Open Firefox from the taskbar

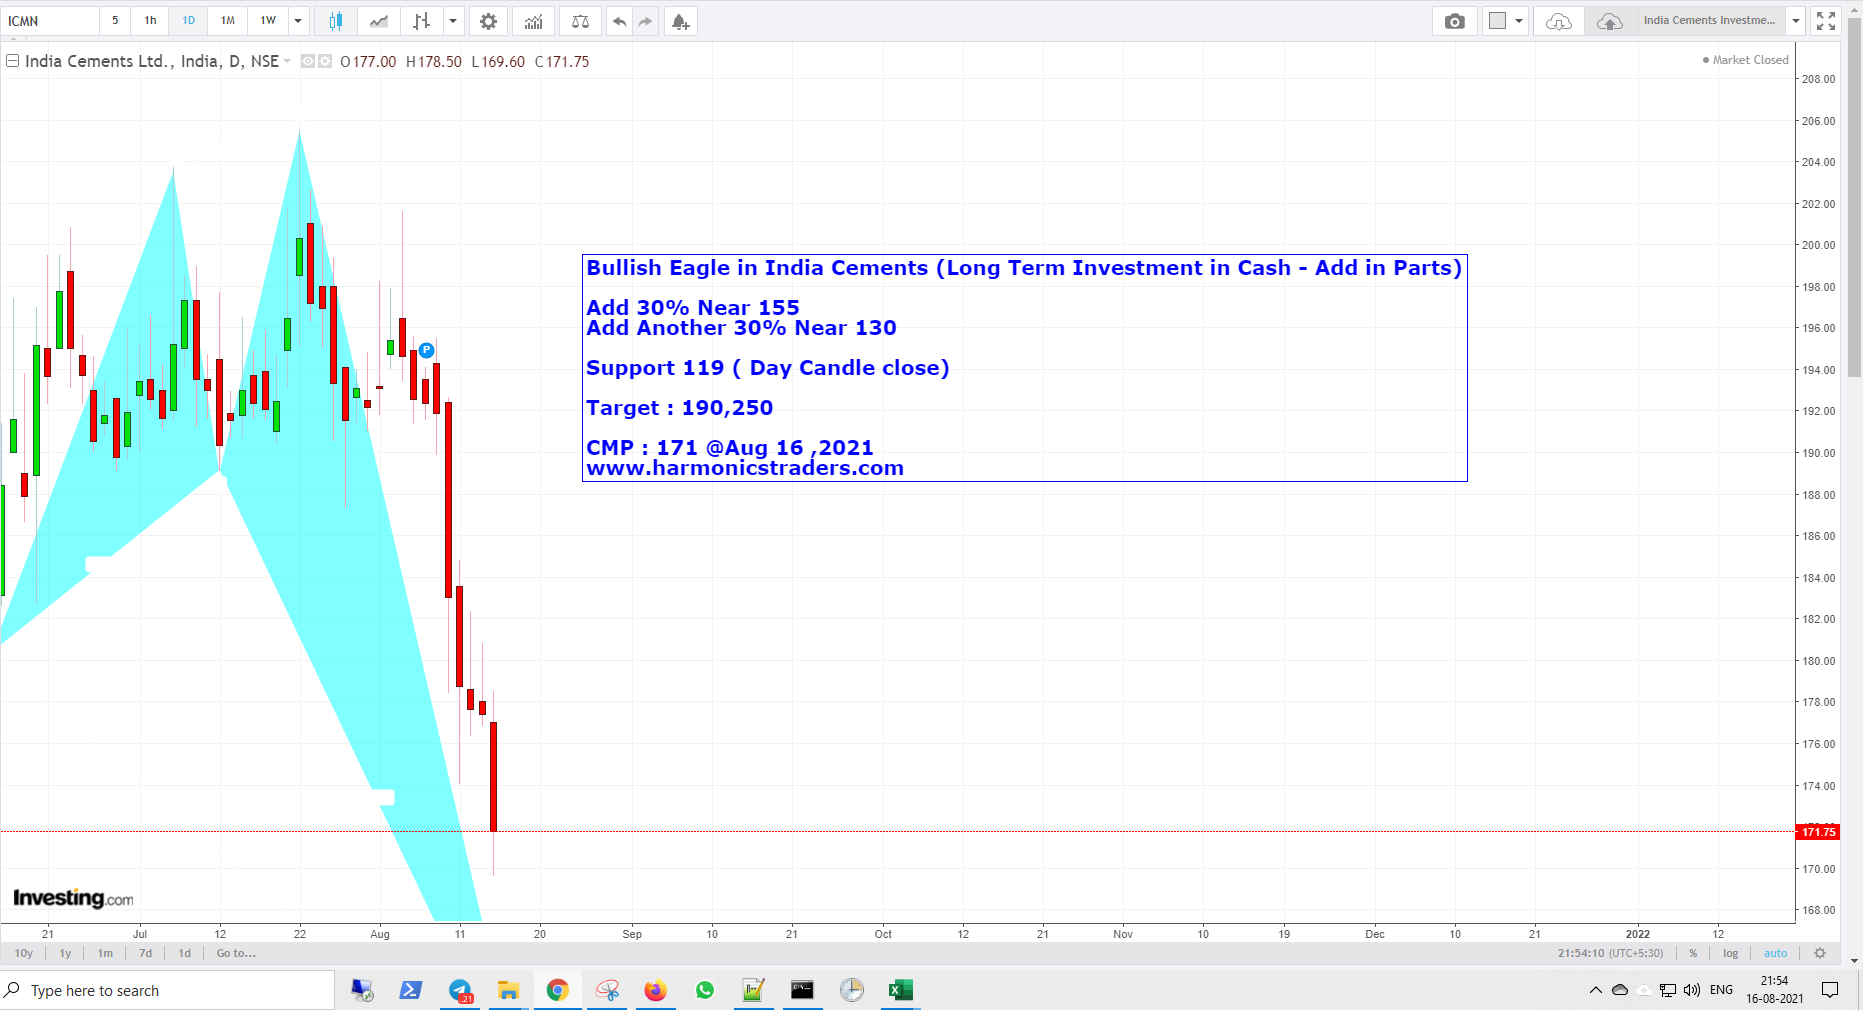click(655, 990)
